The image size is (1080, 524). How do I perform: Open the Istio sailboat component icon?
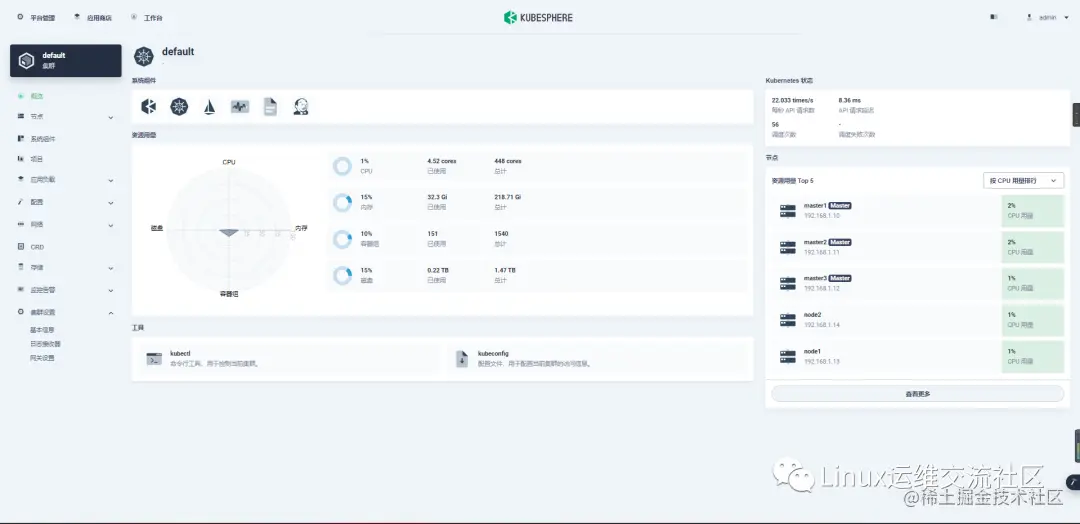tap(209, 106)
